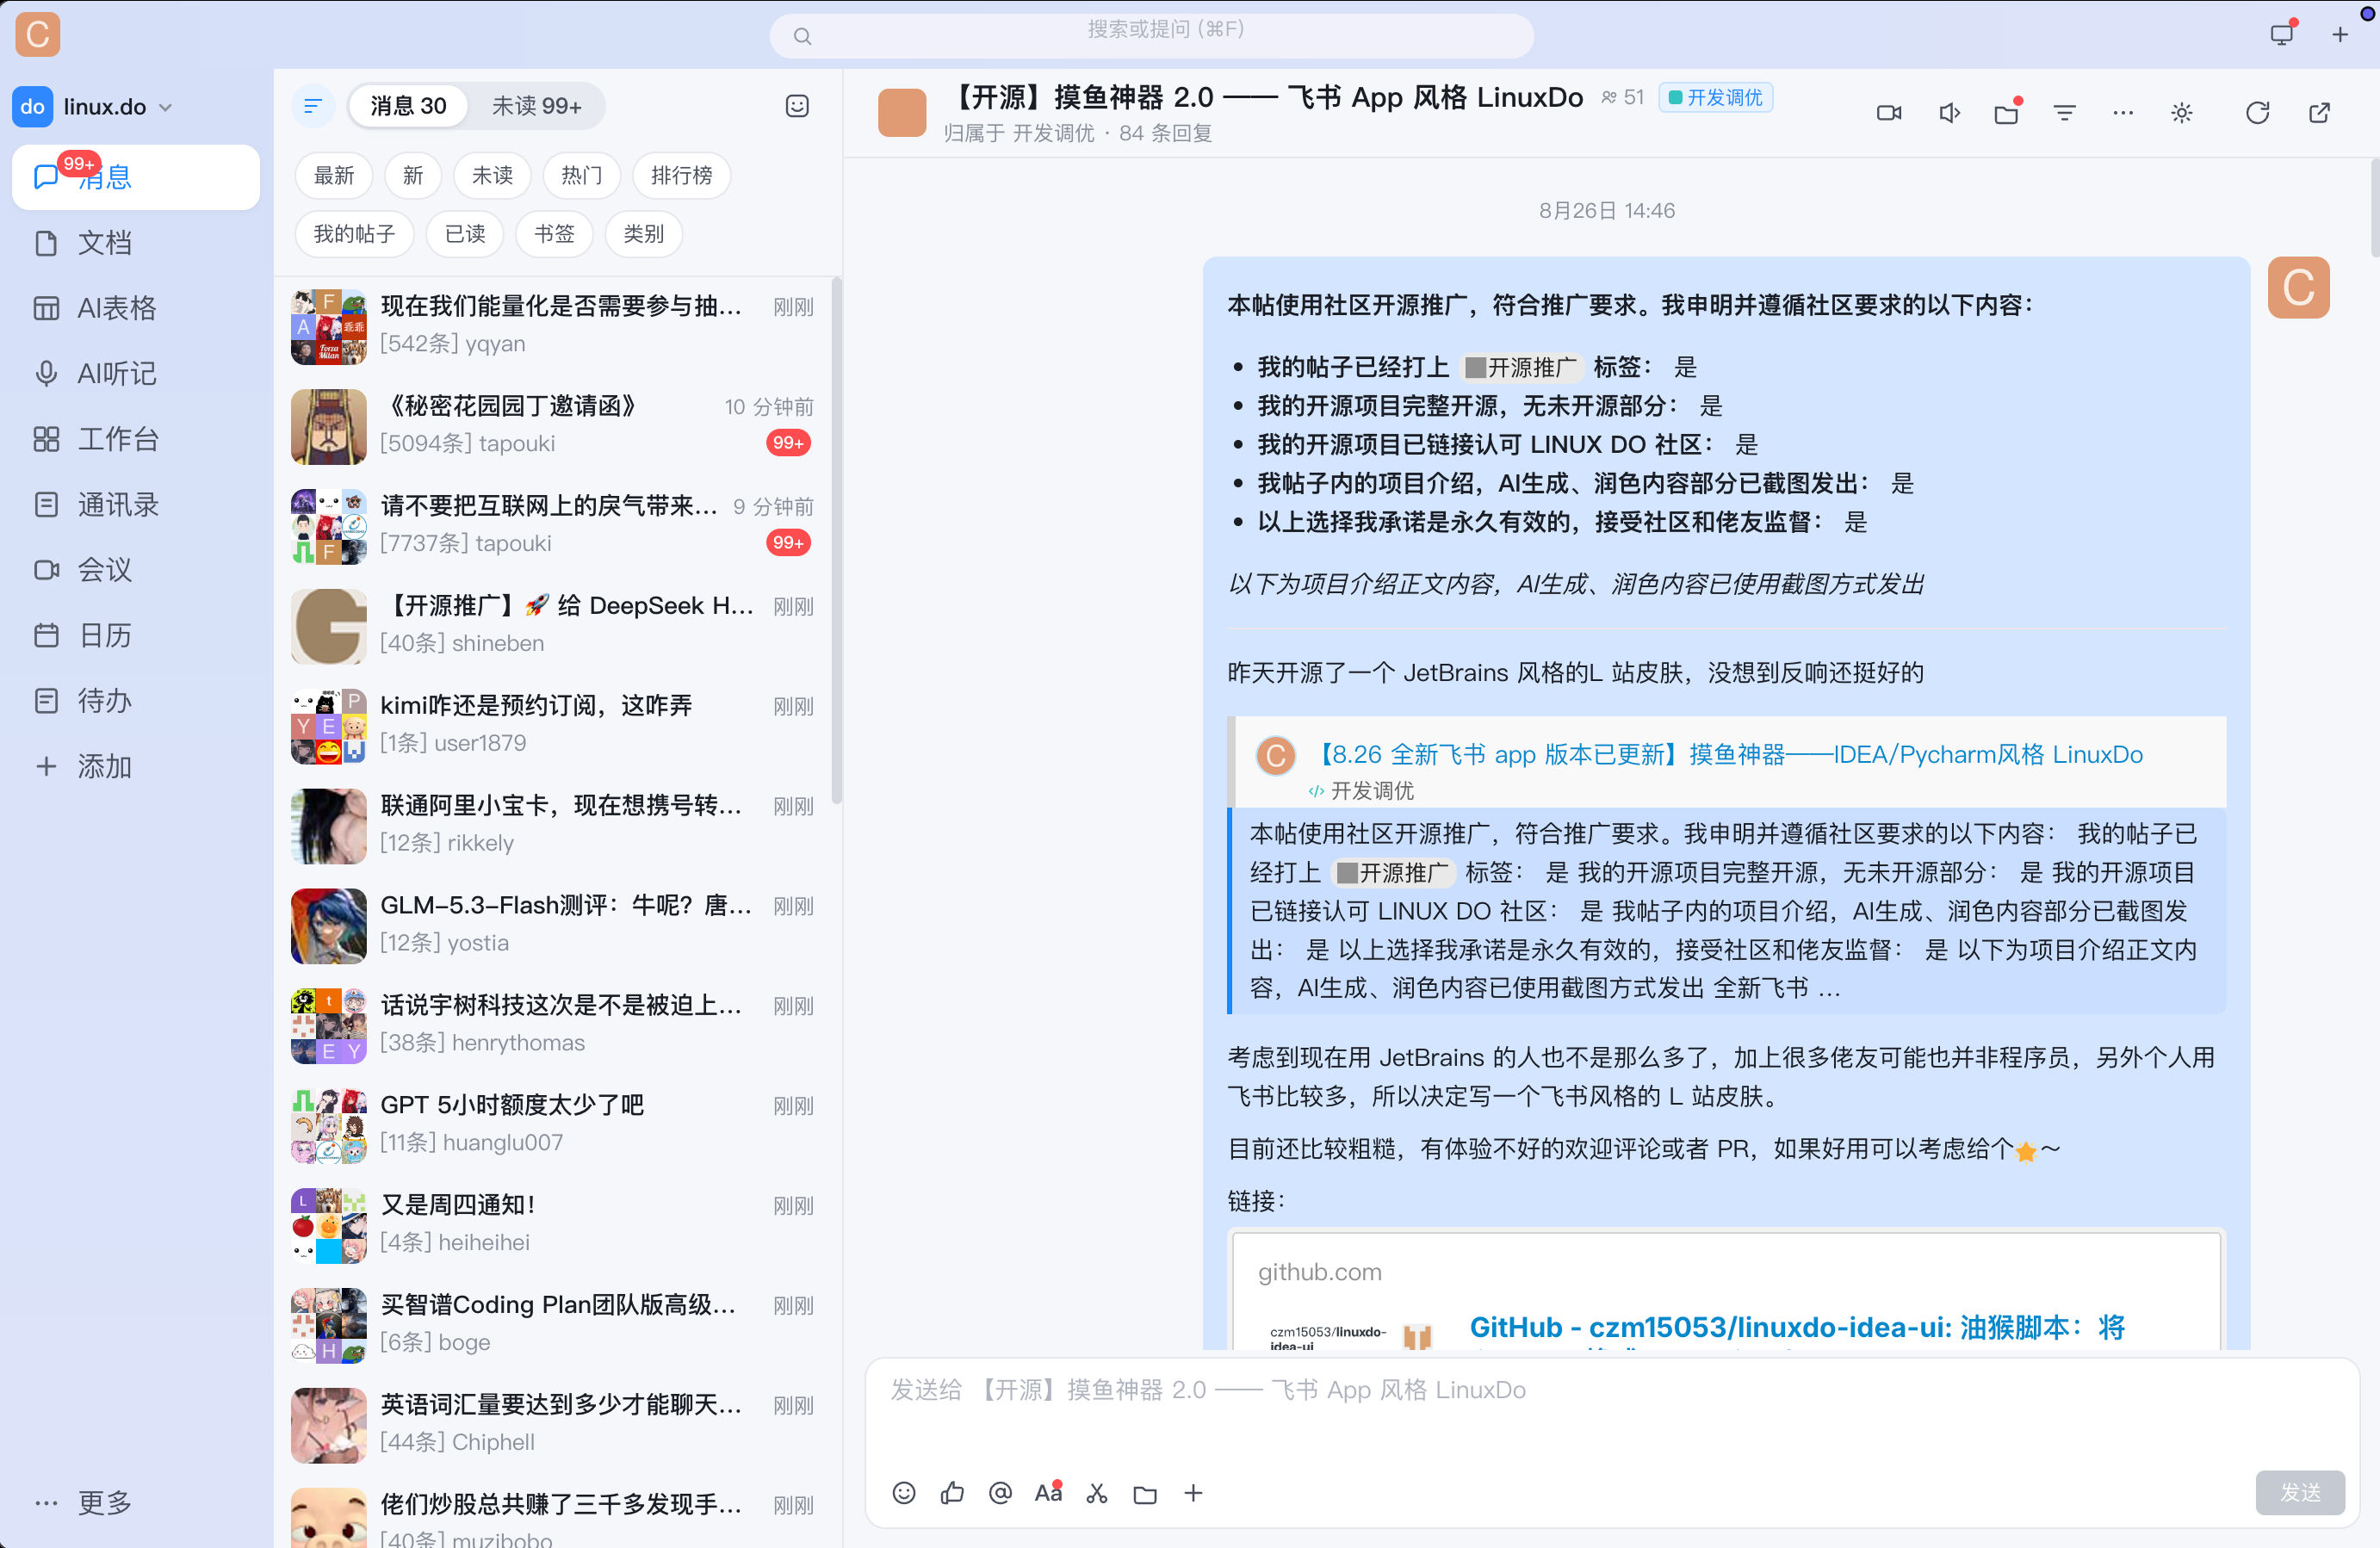Click the folder attach icon in composer
The height and width of the screenshot is (1548, 2380).
1145,1494
